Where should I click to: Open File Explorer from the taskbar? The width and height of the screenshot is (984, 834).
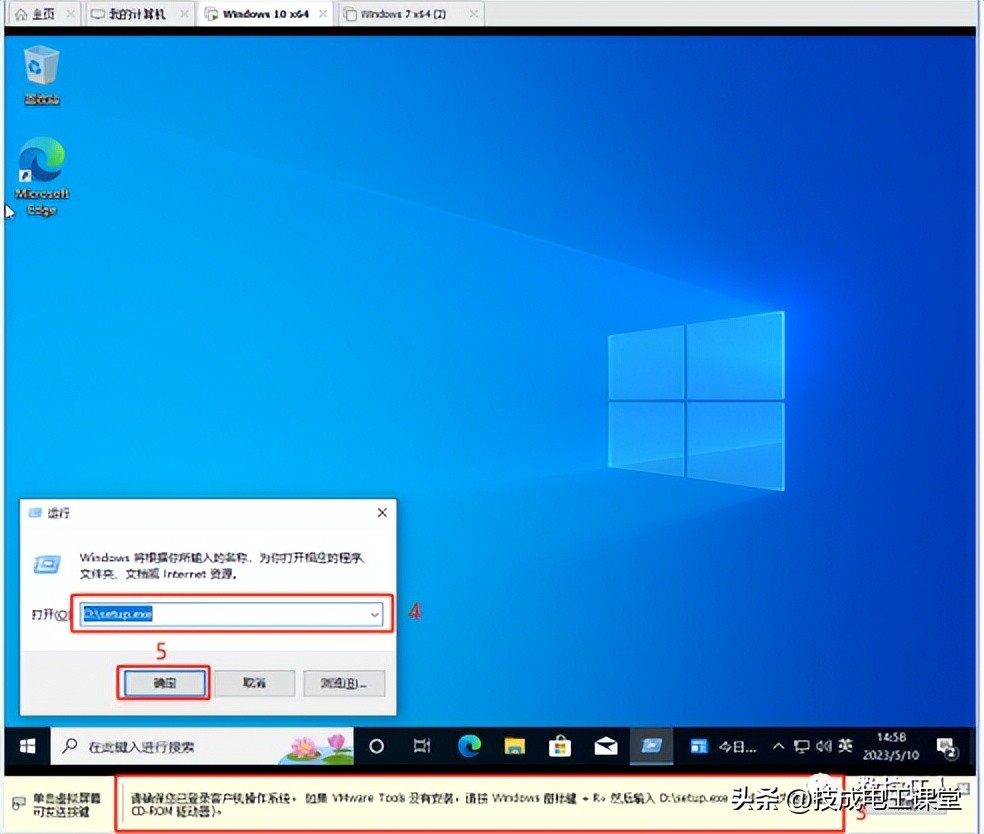[x=514, y=746]
